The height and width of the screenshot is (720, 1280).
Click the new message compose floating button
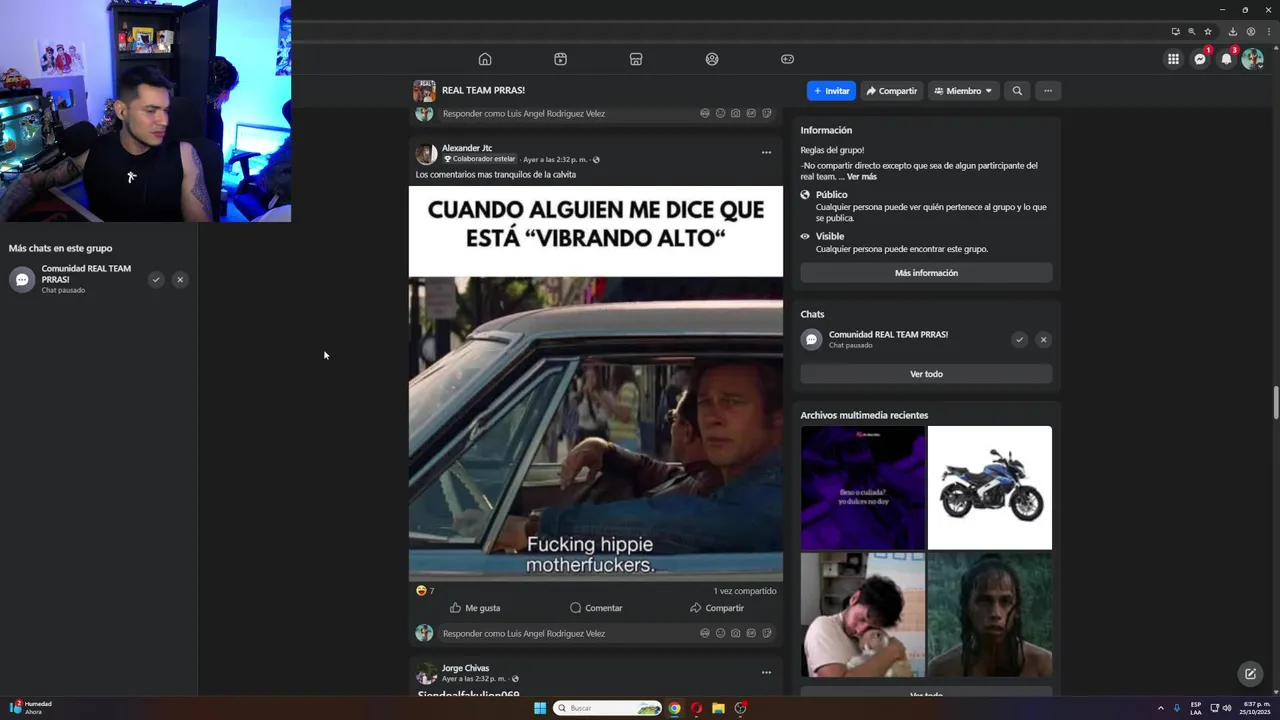point(1250,674)
